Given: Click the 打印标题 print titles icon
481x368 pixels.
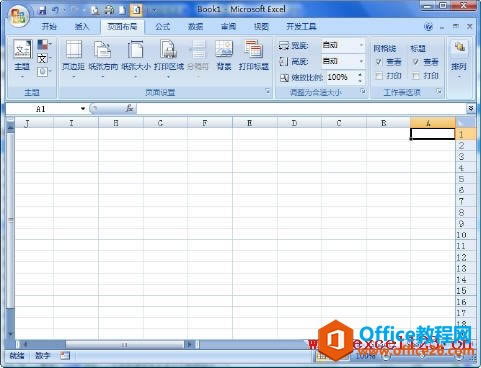Looking at the screenshot, I should pyautogui.click(x=254, y=55).
